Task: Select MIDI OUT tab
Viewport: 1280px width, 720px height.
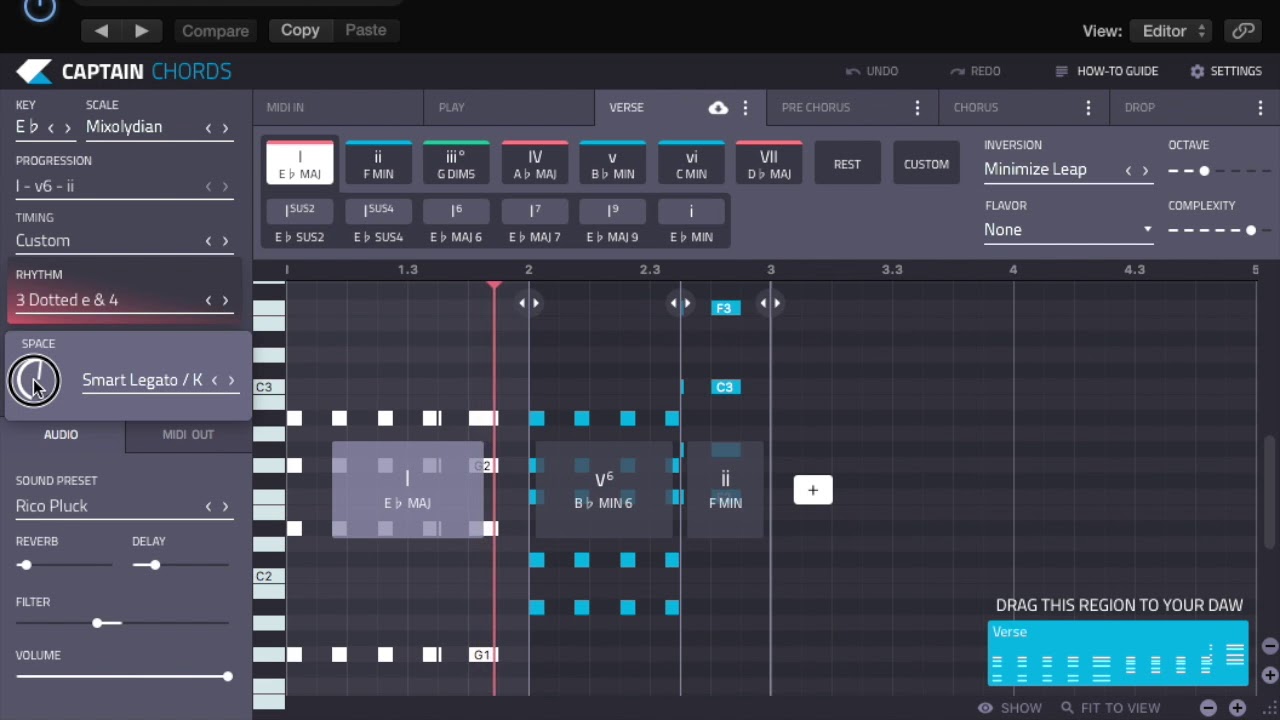Action: pyautogui.click(x=188, y=435)
